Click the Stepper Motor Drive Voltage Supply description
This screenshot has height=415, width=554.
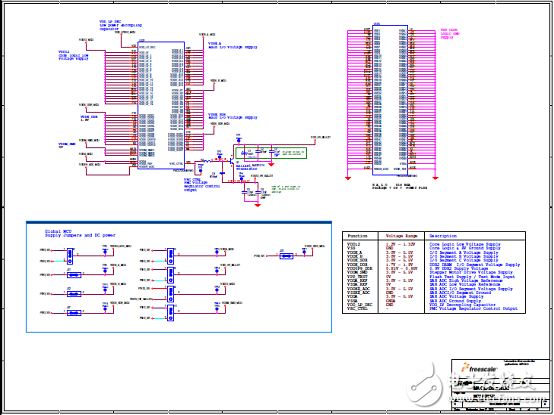point(471,272)
